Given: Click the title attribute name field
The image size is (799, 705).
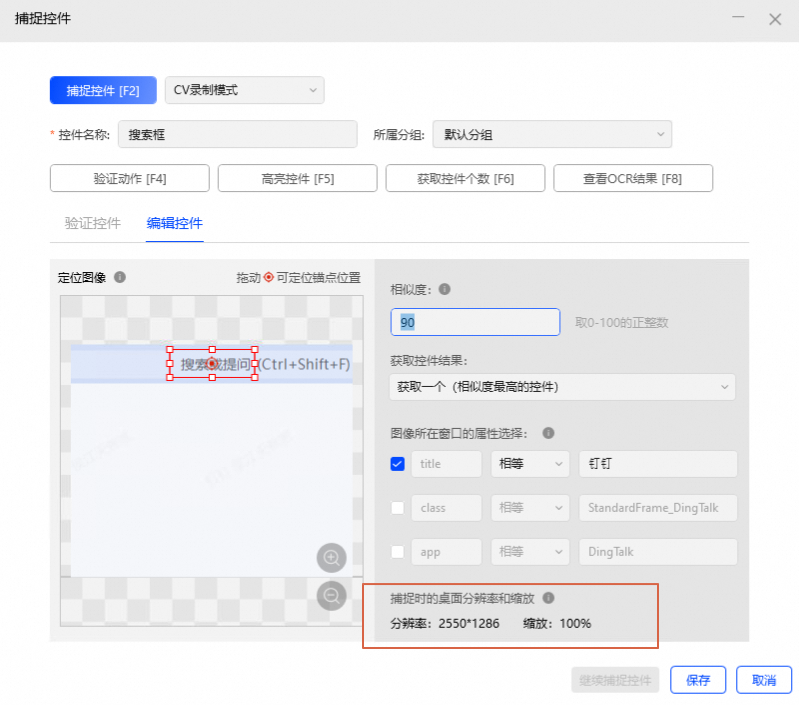Looking at the screenshot, I should point(446,464).
